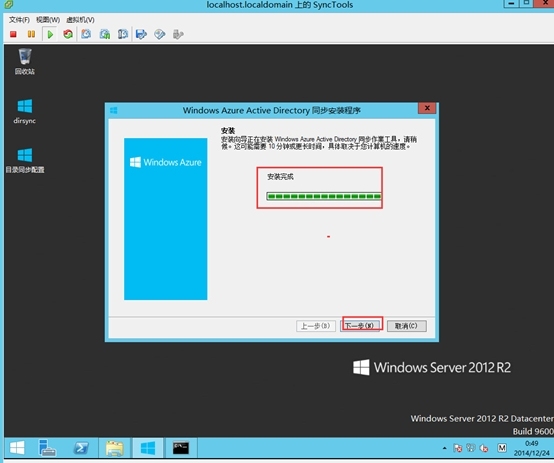The height and width of the screenshot is (463, 554).
Task: Select the Recycle Bin desktop icon
Action: (x=25, y=61)
